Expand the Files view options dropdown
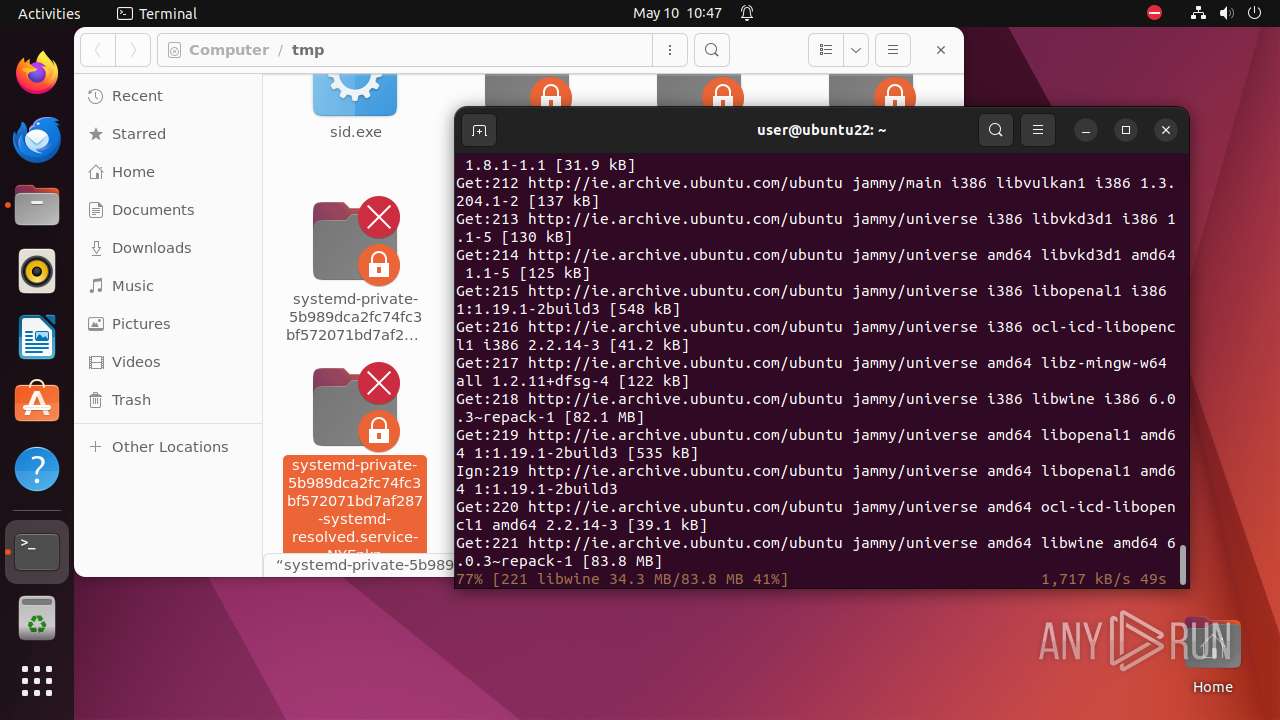The width and height of the screenshot is (1280, 720). coord(856,50)
